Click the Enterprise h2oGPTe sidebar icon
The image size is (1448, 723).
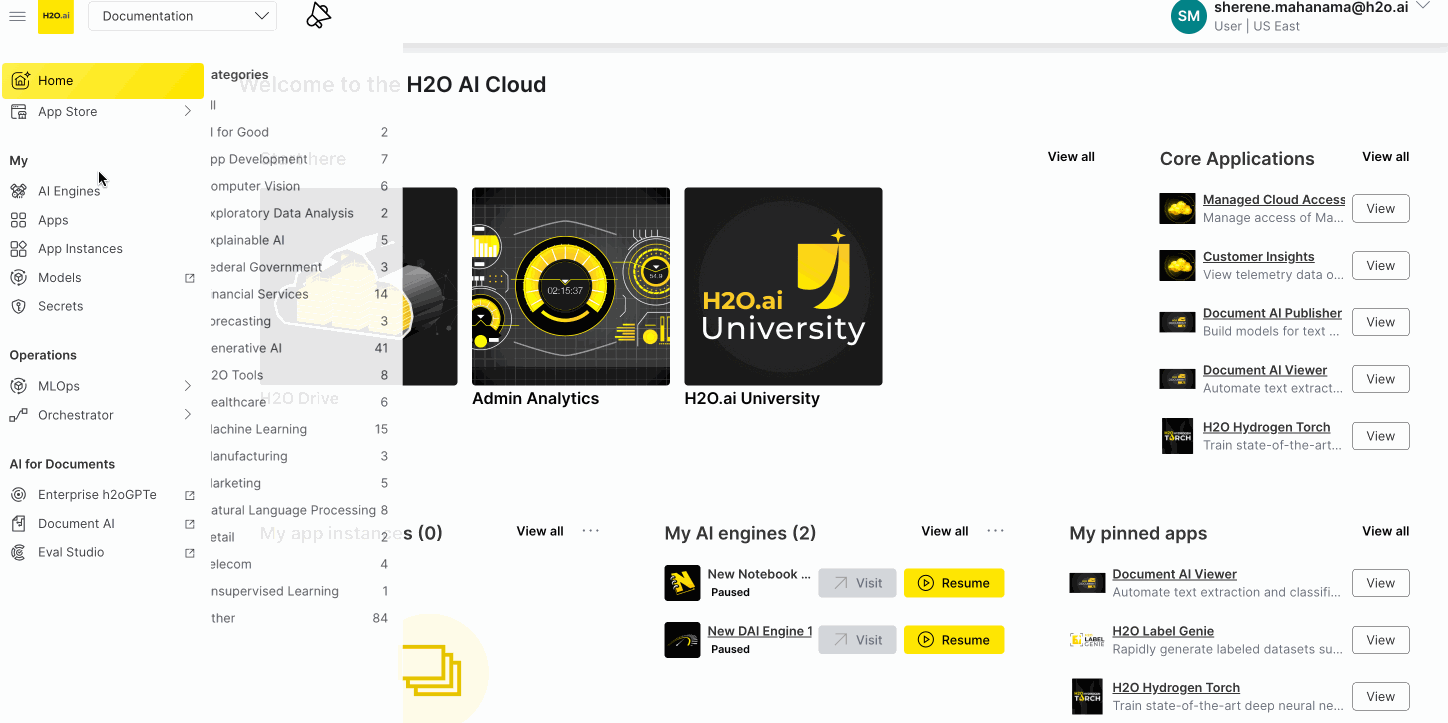(19, 494)
